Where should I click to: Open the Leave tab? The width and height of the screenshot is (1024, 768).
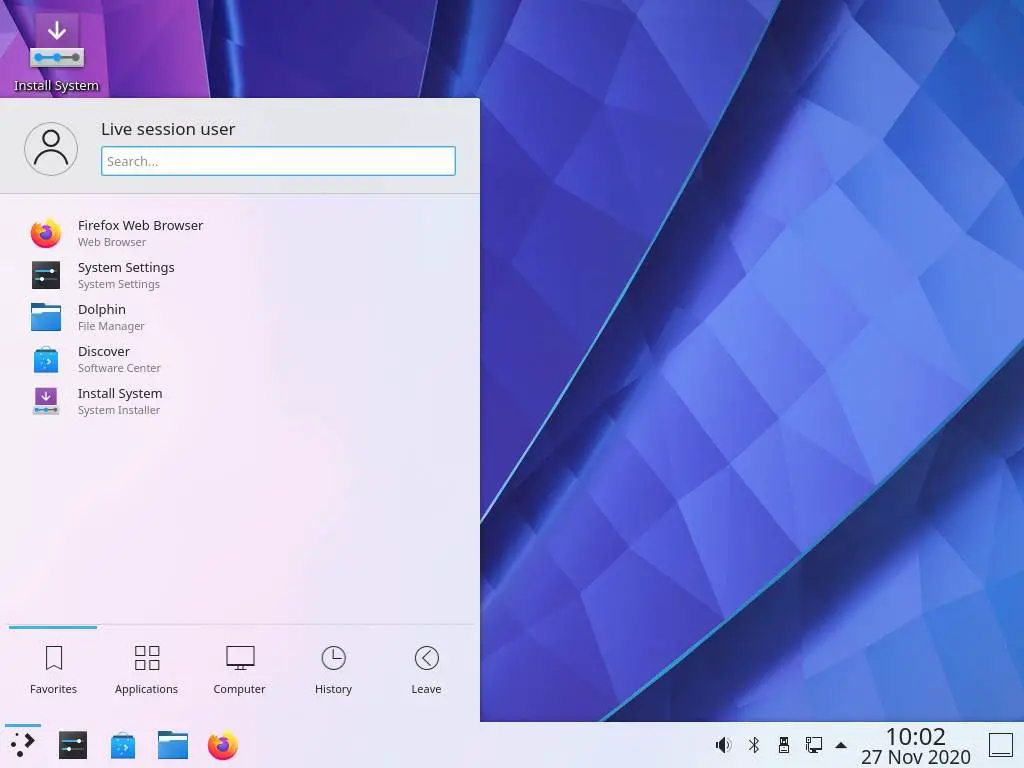click(x=426, y=670)
